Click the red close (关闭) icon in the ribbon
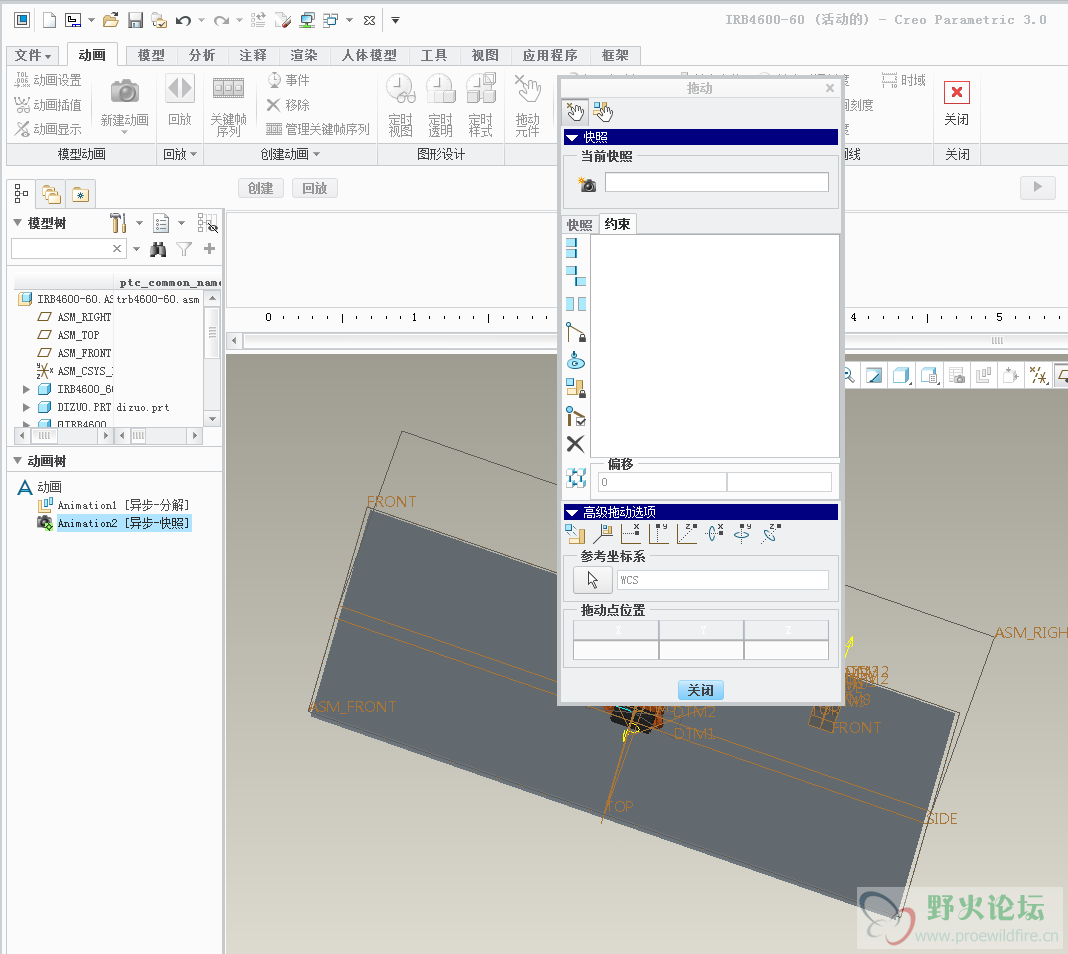This screenshot has height=954, width=1068. click(956, 92)
